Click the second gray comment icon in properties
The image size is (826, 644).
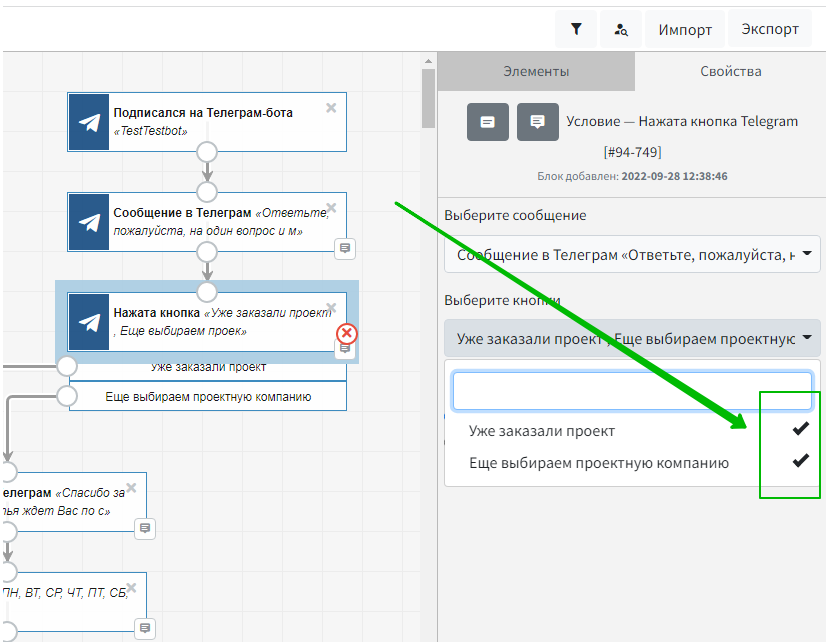coord(538,122)
